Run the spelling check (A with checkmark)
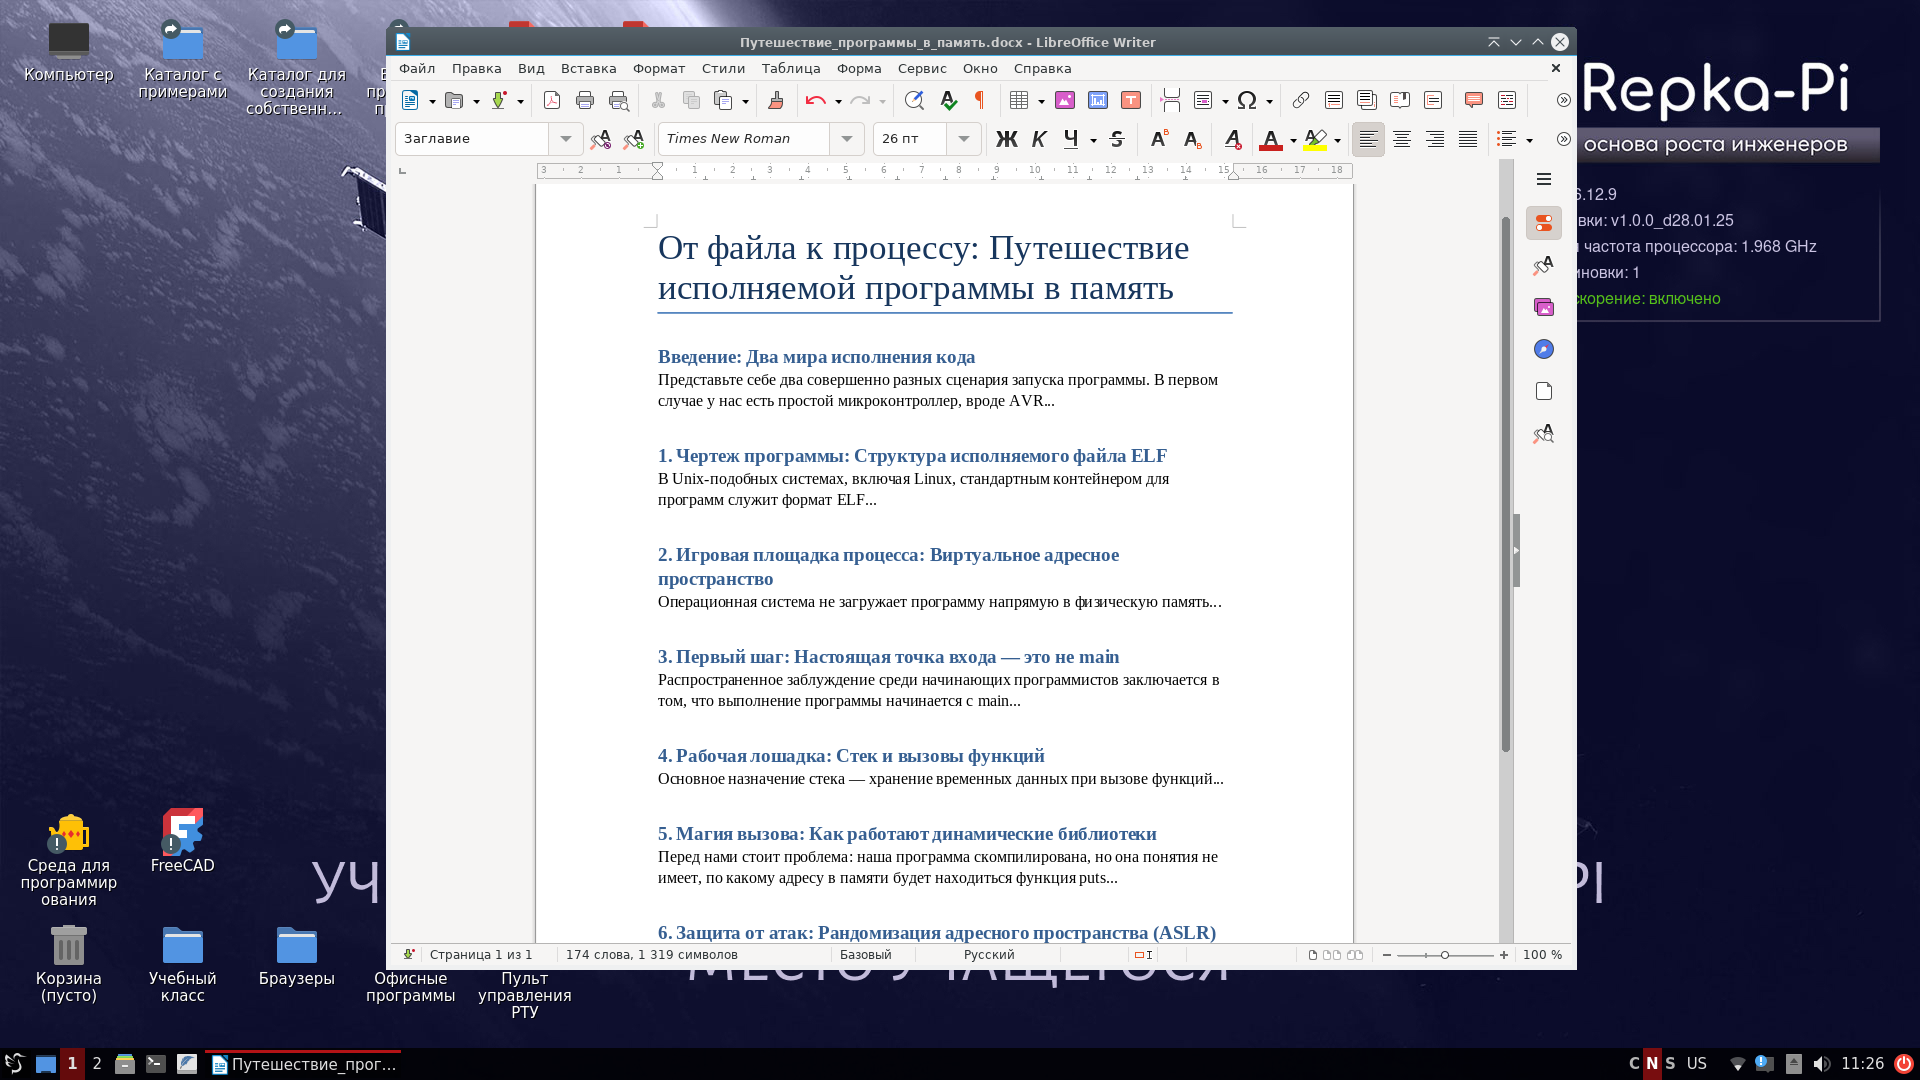 tap(947, 100)
